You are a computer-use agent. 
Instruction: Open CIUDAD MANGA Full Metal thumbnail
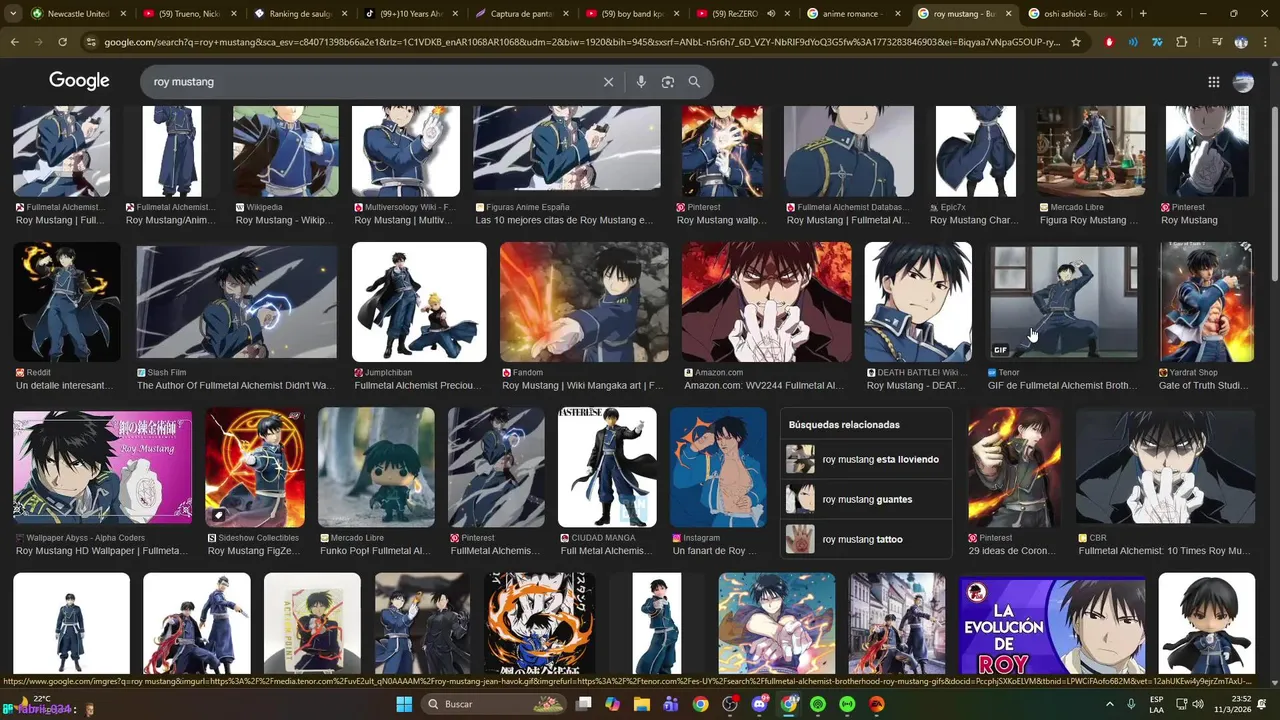pyautogui.click(x=607, y=467)
